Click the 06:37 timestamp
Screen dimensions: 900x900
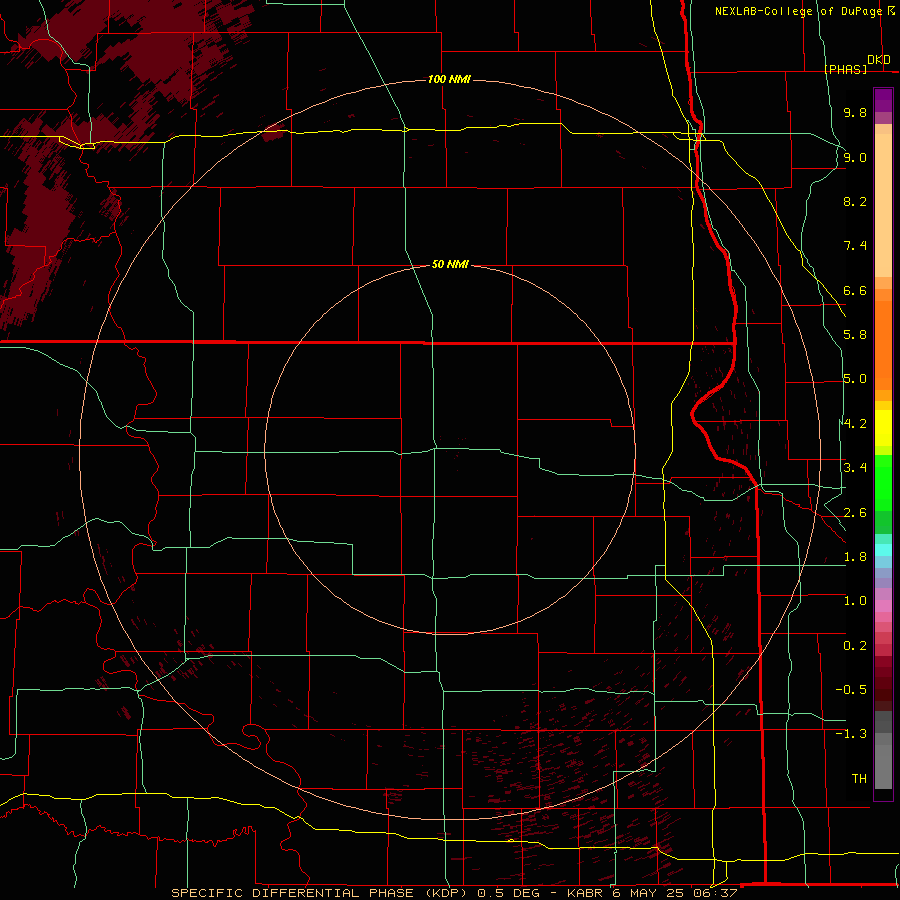tap(718, 893)
